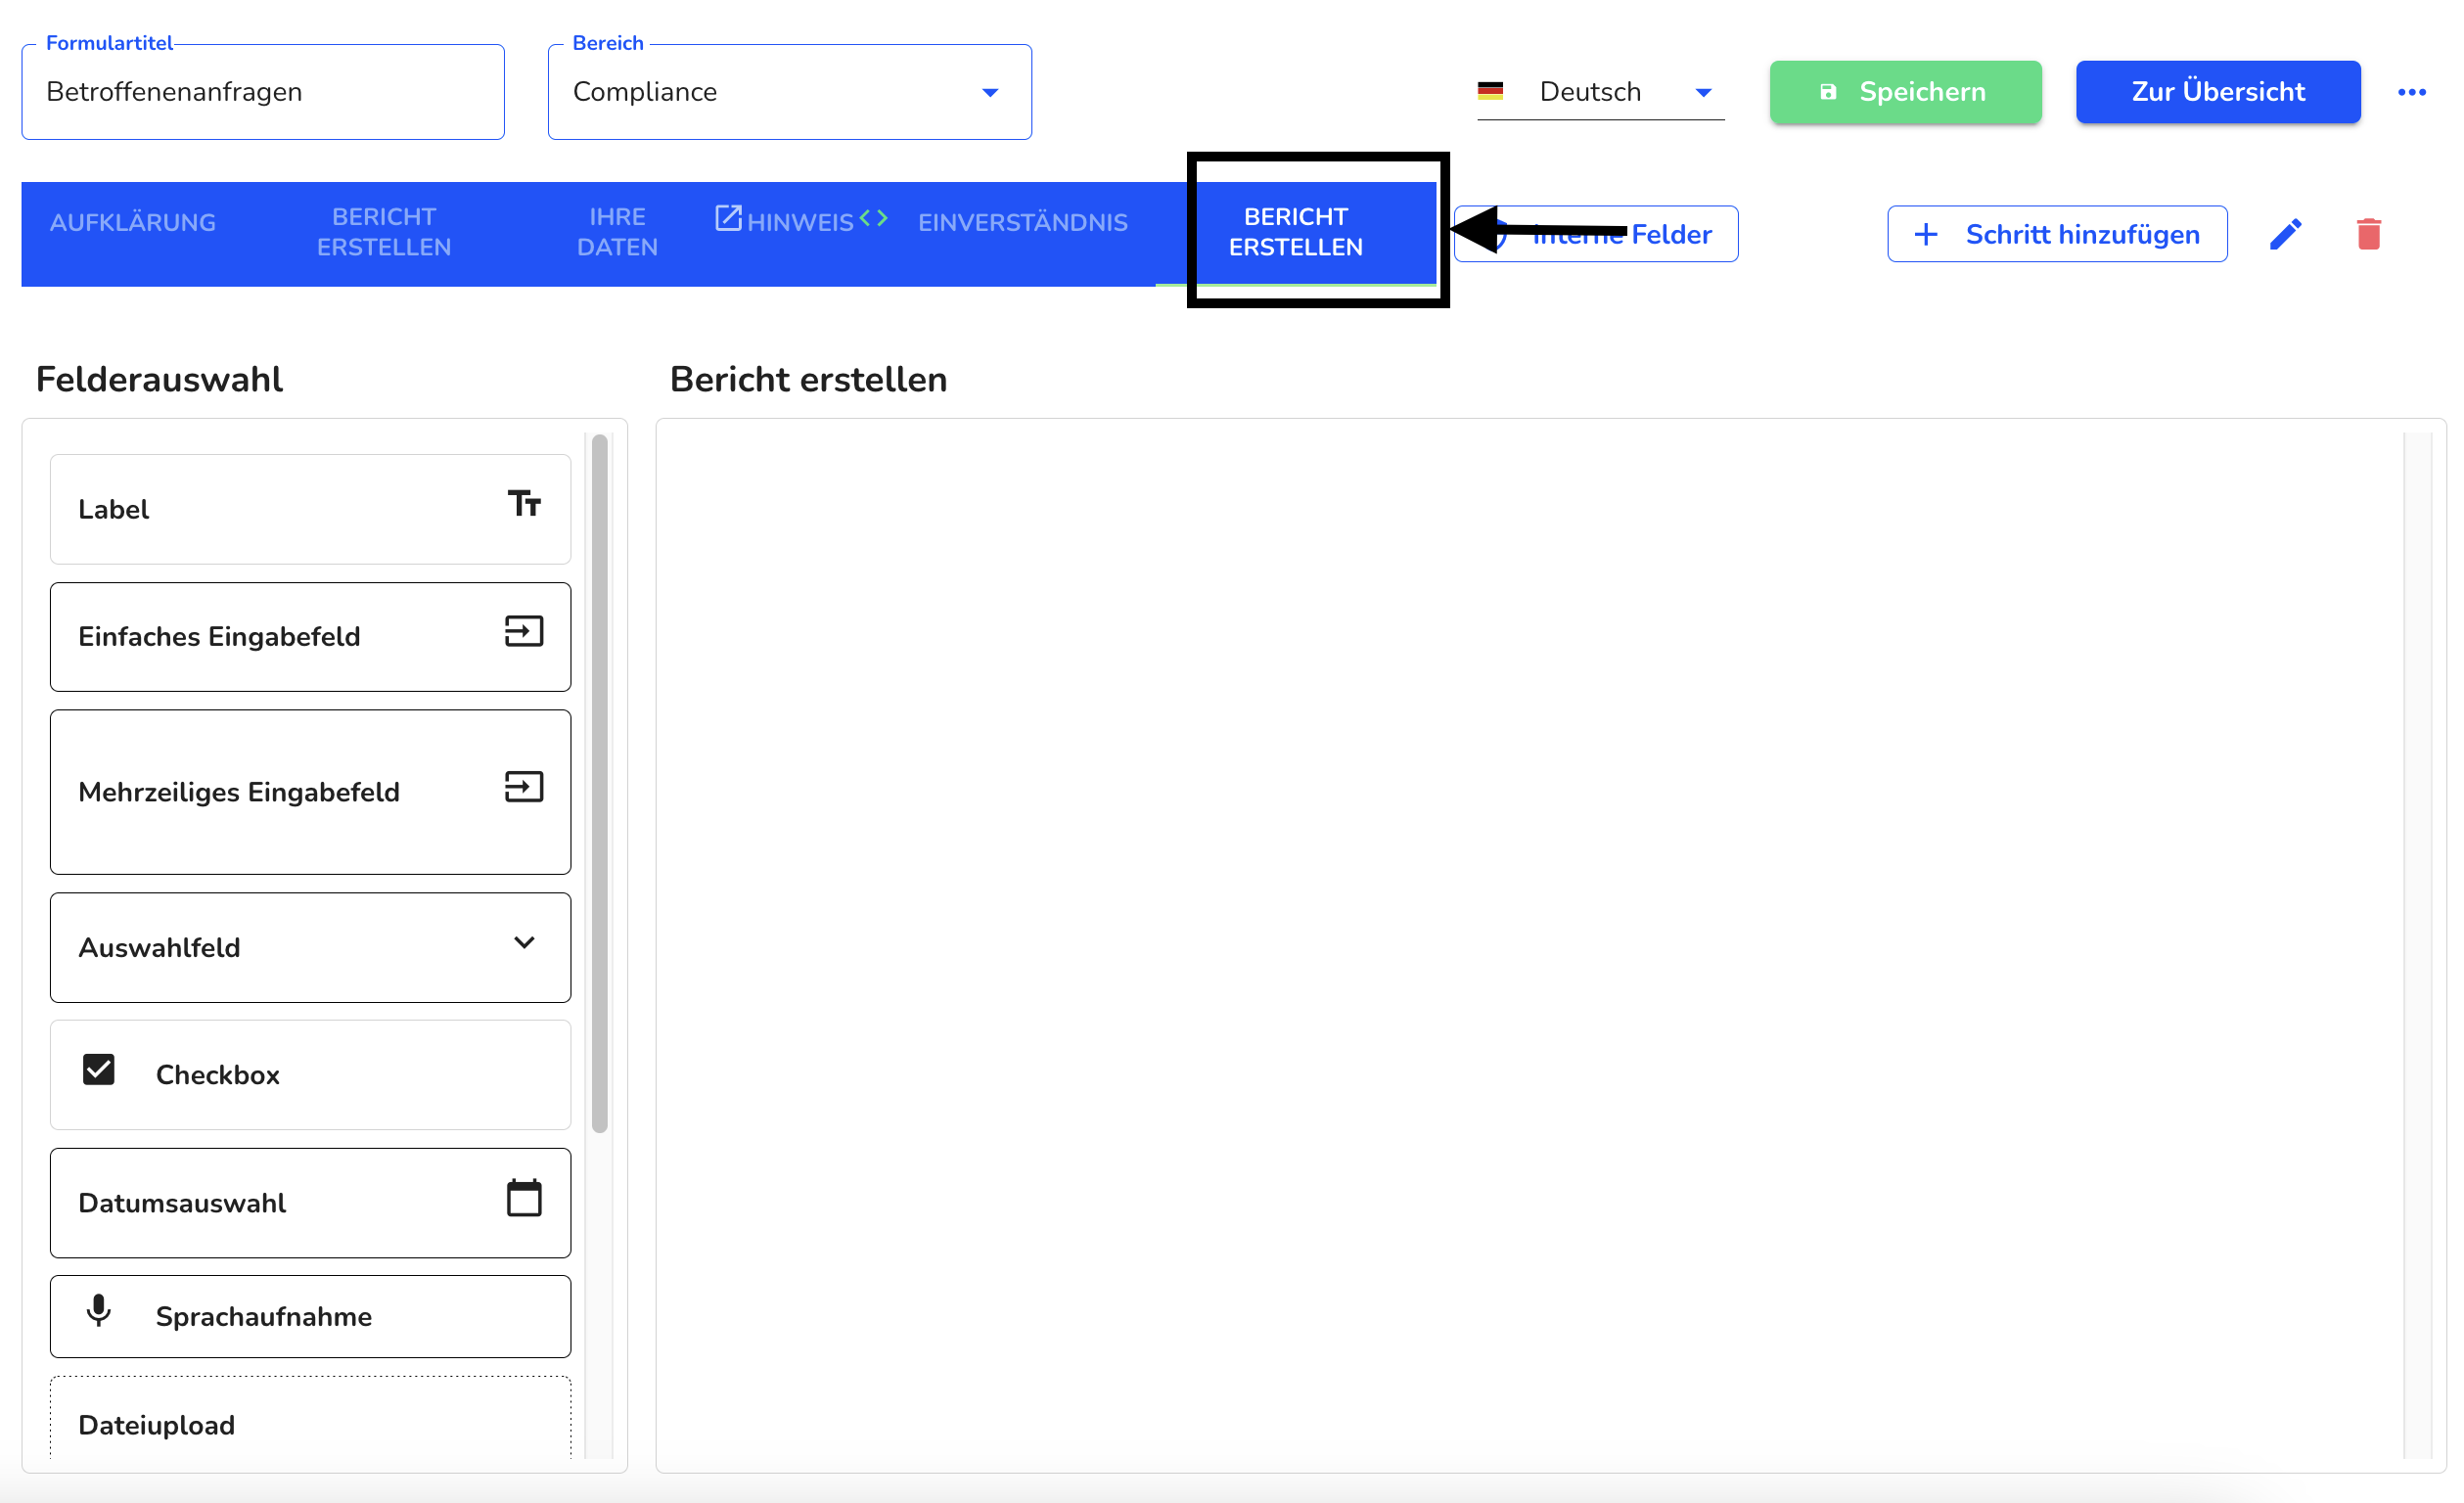Click the plus icon in Schritt hinzufügen
Viewport: 2464px width, 1503px height.
1926,234
